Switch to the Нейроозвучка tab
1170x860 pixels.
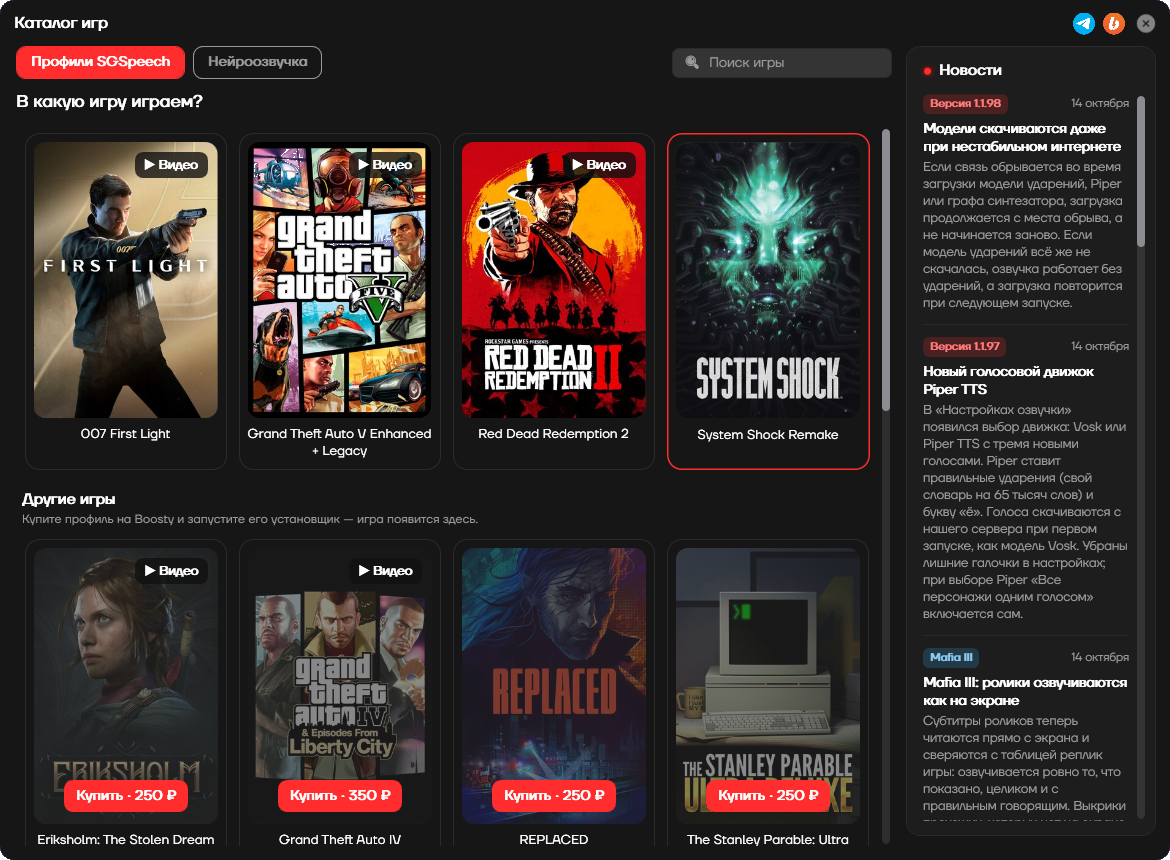tap(257, 62)
